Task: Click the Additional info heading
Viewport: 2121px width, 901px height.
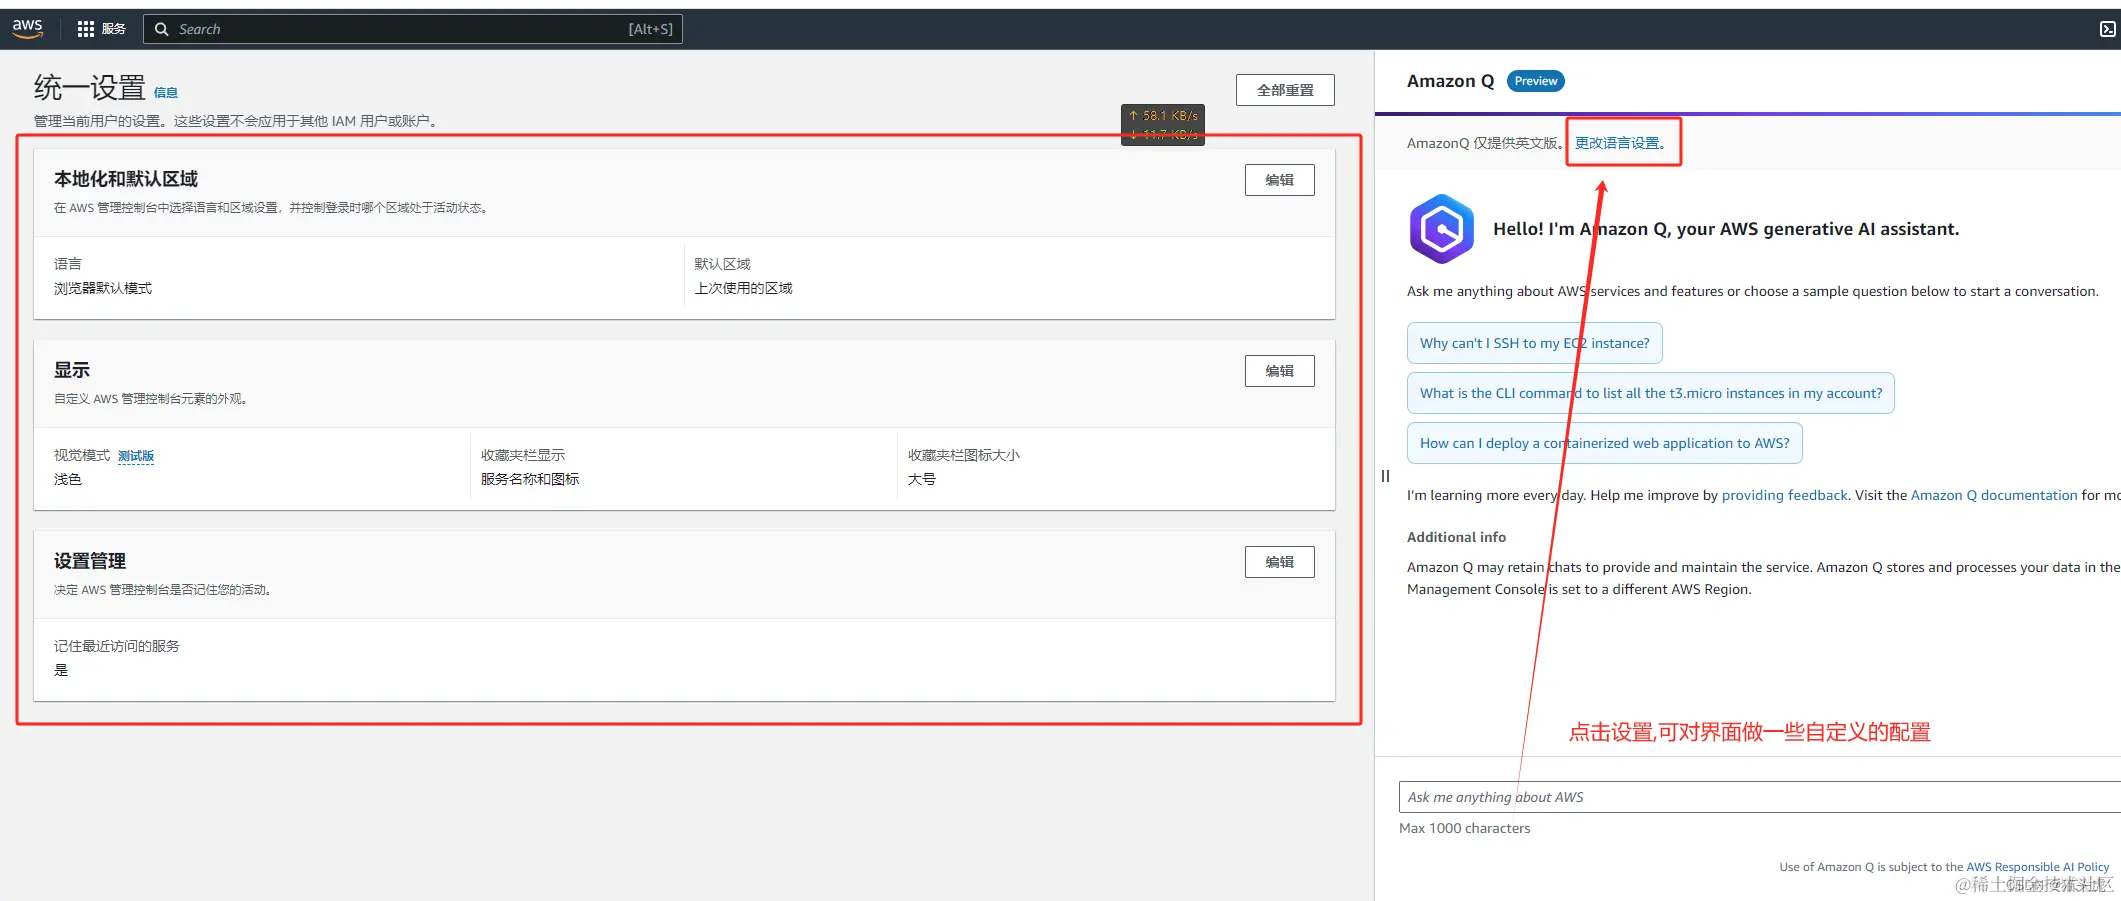Action: 1456,537
